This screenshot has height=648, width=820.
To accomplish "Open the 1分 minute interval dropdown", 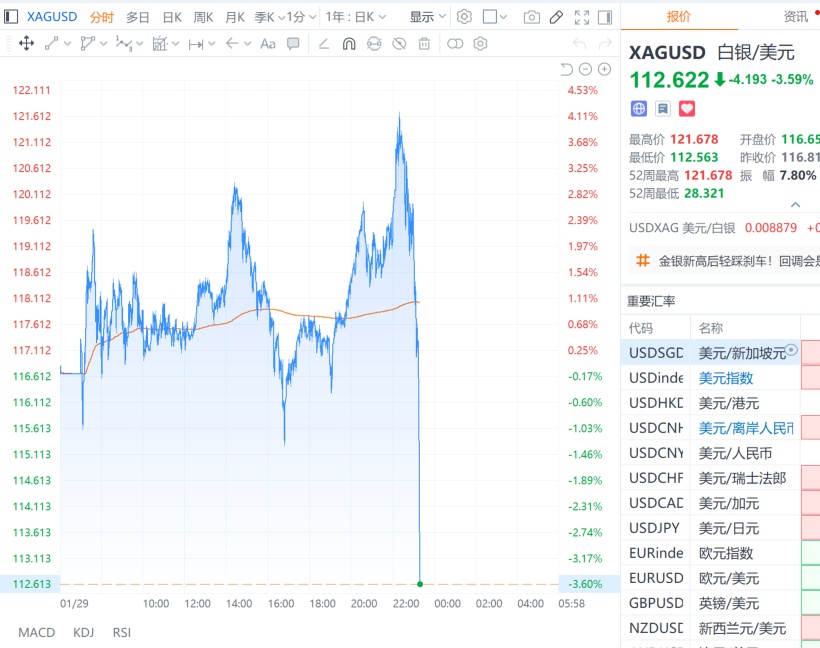I will [x=301, y=17].
